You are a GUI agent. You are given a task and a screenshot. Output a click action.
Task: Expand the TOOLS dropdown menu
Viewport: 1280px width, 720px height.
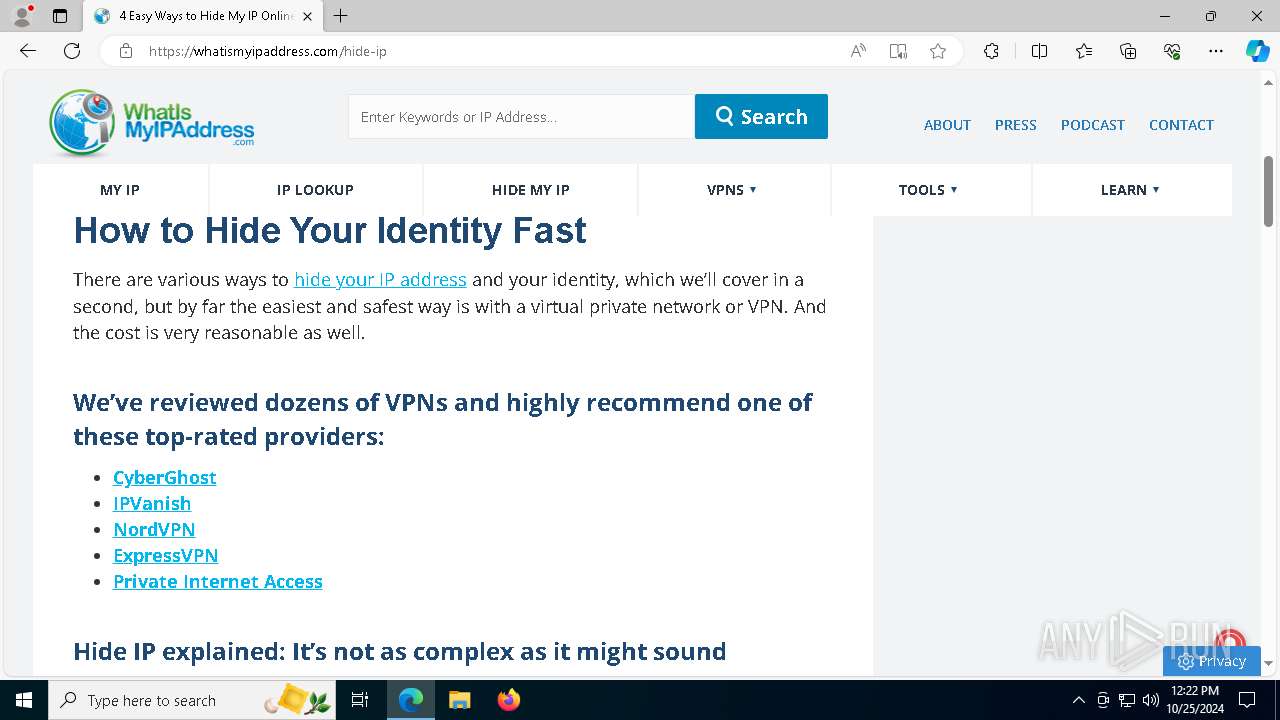928,190
